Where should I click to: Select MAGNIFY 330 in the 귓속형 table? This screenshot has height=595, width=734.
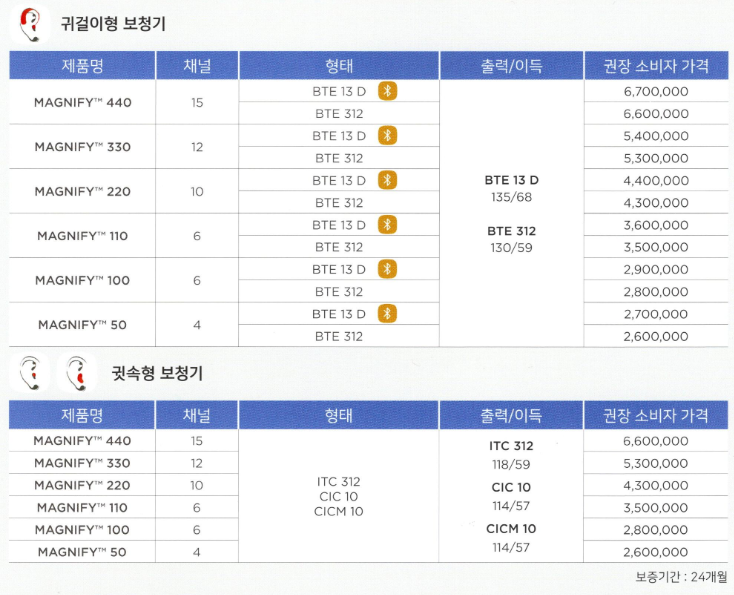82,463
